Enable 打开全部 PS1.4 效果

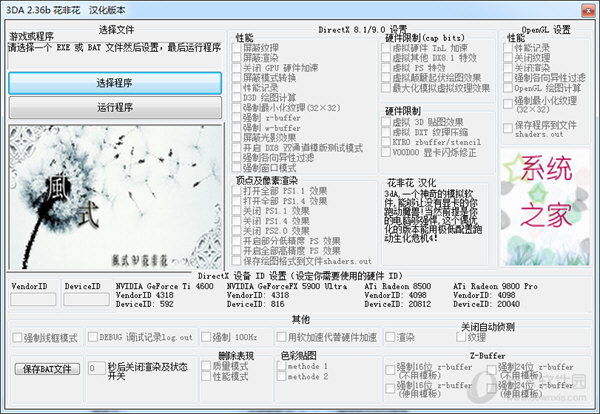236,201
